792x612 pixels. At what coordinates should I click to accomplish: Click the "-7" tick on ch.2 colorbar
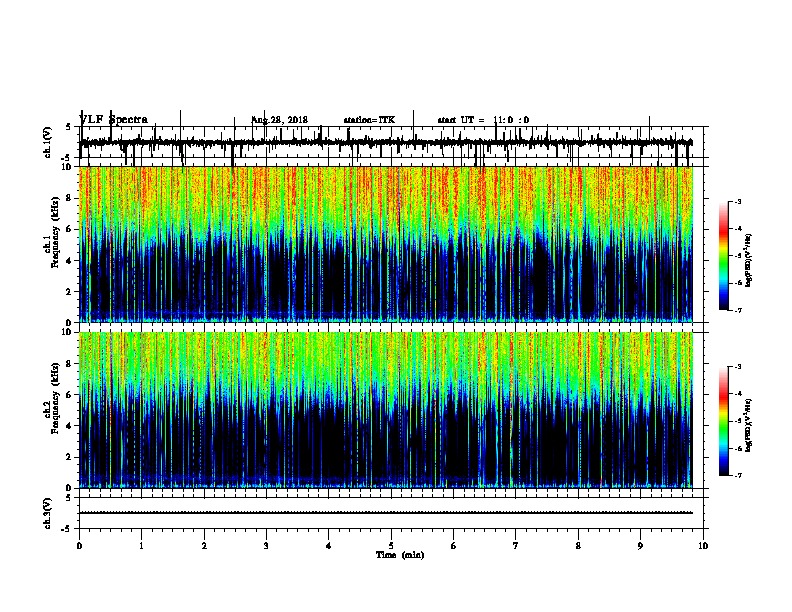click(x=738, y=475)
